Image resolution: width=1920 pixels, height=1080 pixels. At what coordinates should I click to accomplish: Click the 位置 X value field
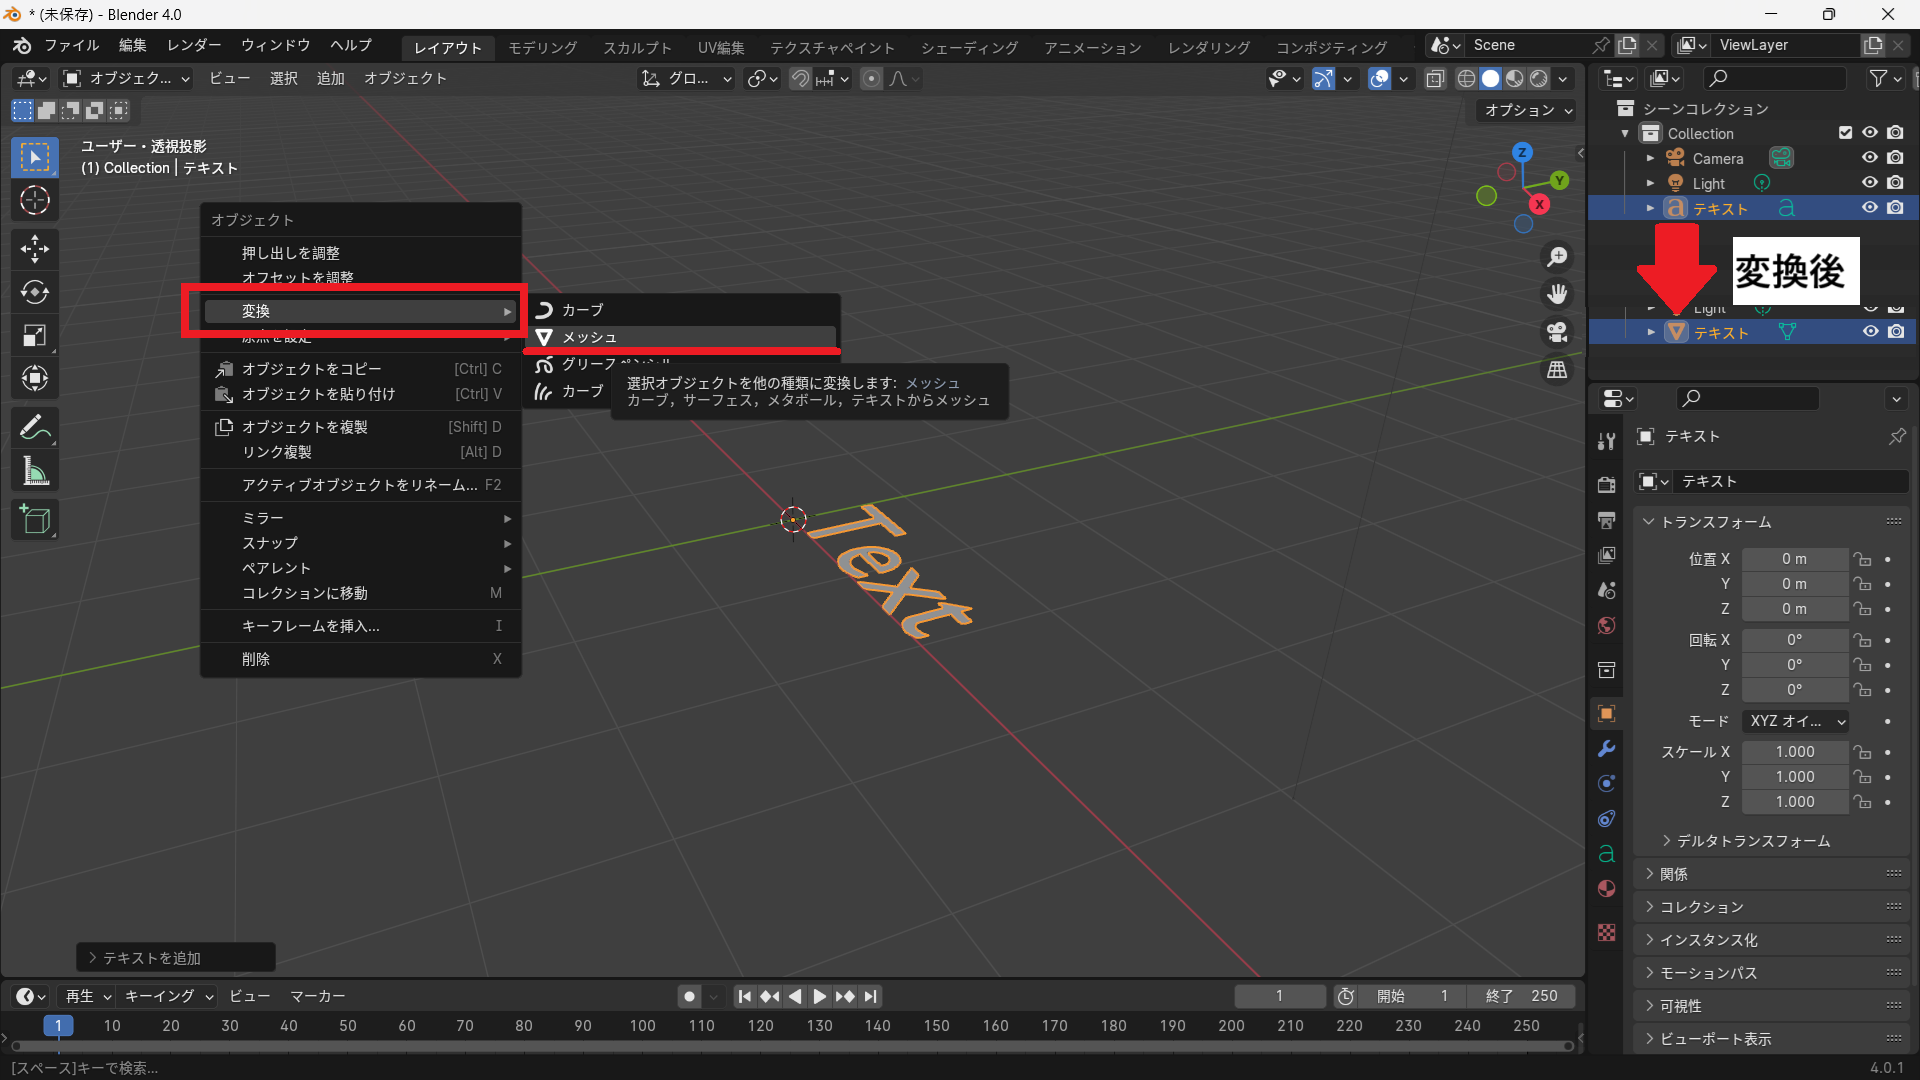[x=1794, y=559]
